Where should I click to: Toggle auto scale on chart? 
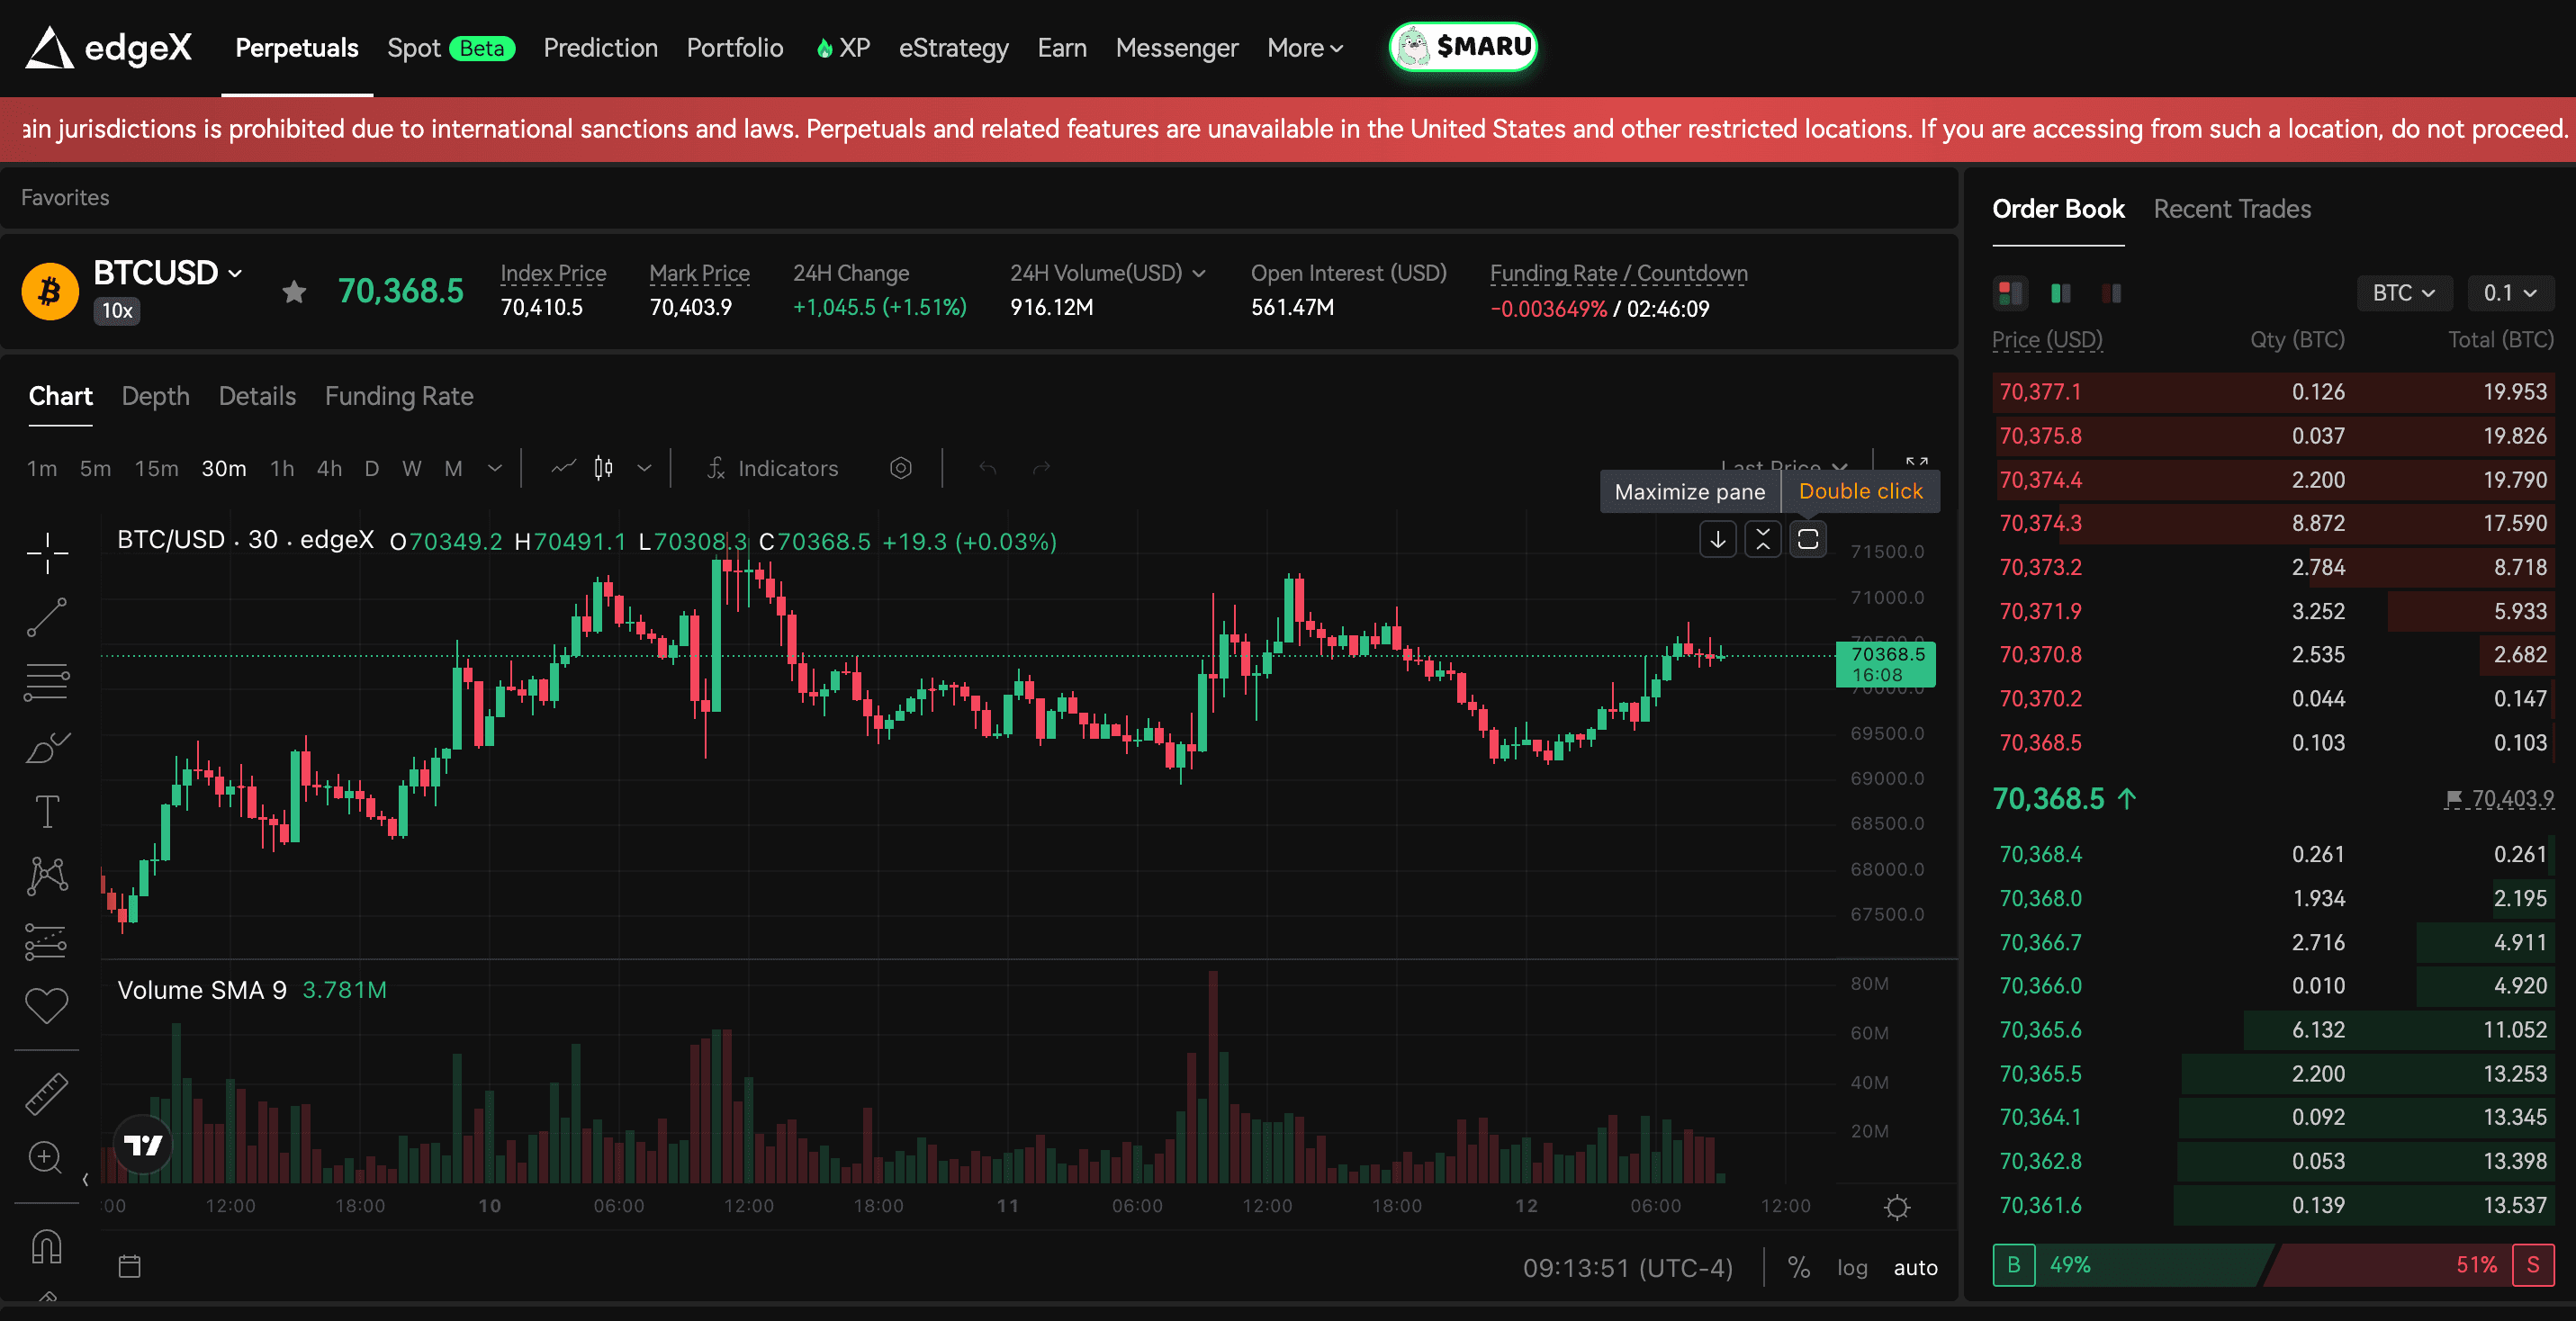pyautogui.click(x=1915, y=1267)
